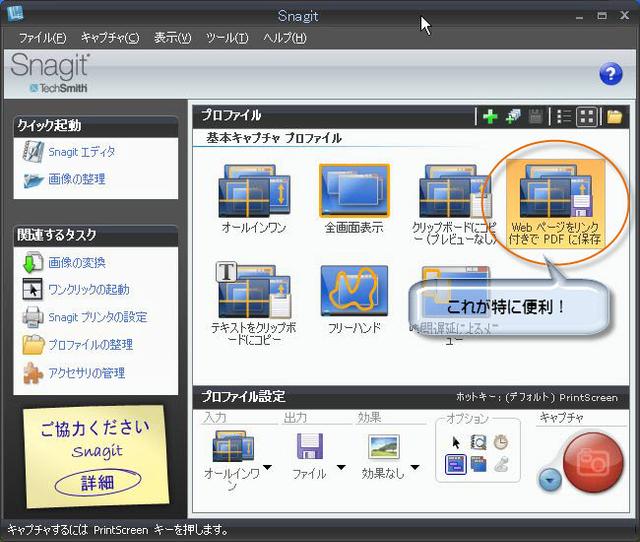Click the 詳細 link on sticky note
640x542 pixels.
(97, 482)
